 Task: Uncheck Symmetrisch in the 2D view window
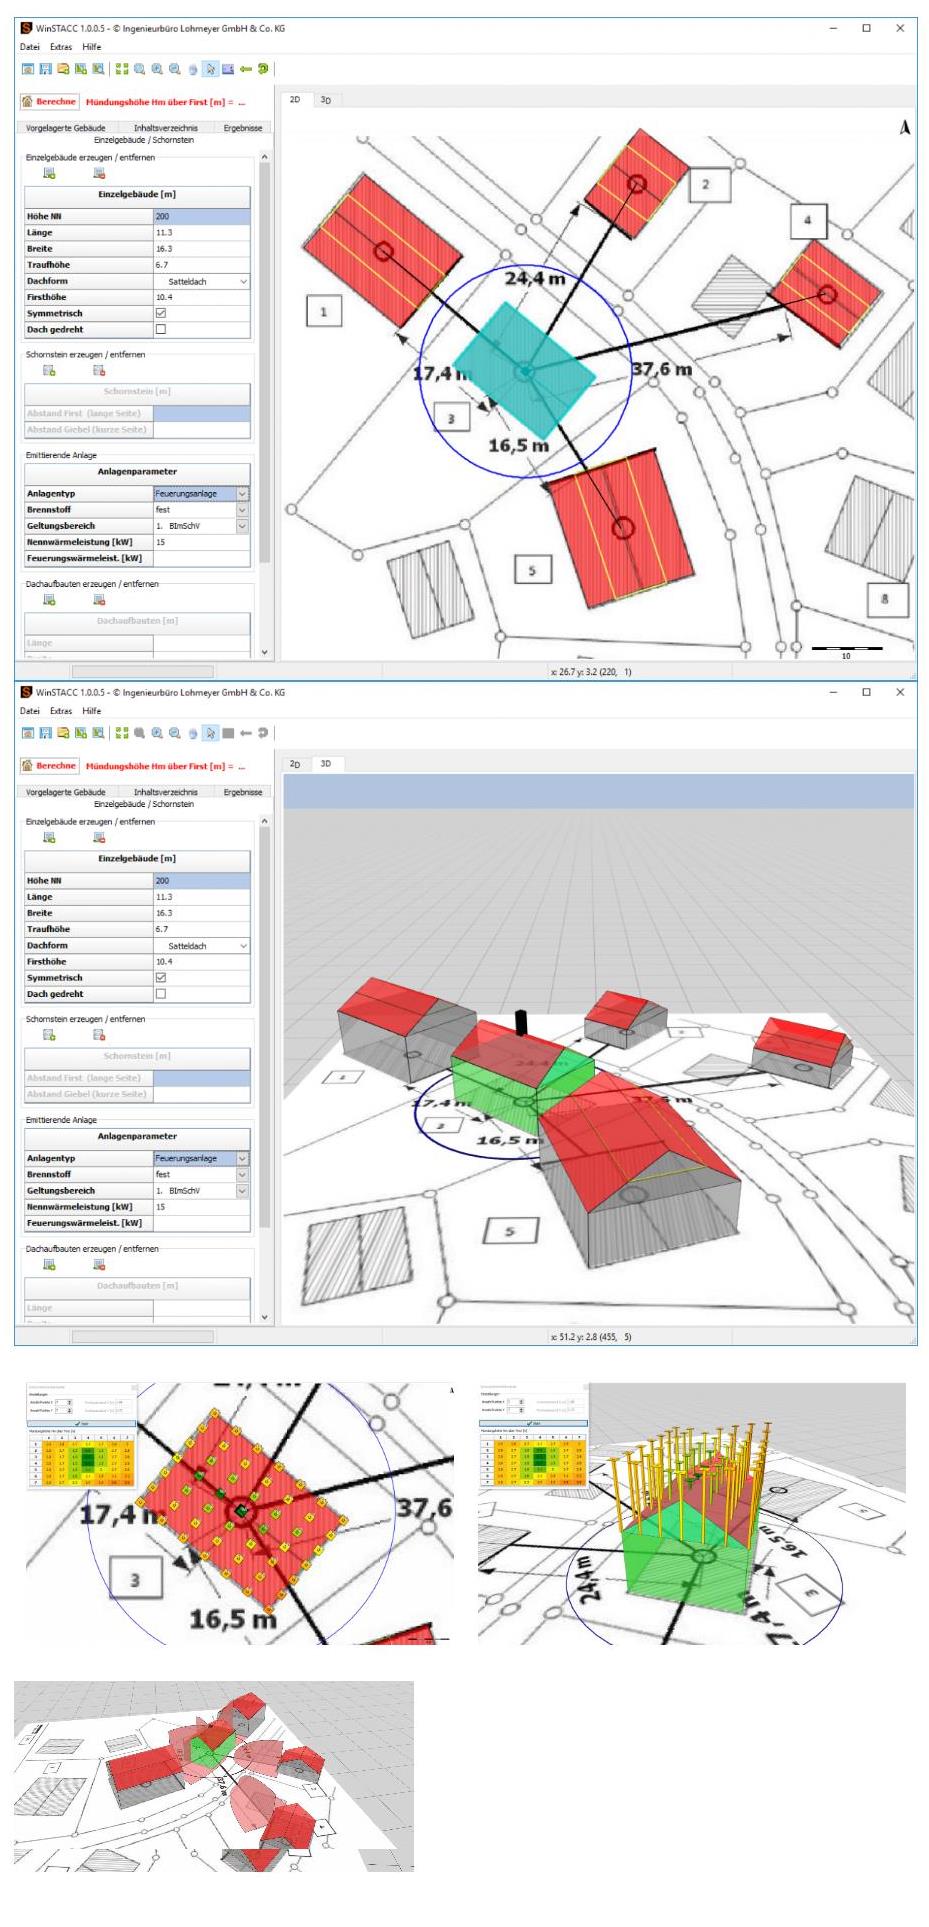pos(161,313)
